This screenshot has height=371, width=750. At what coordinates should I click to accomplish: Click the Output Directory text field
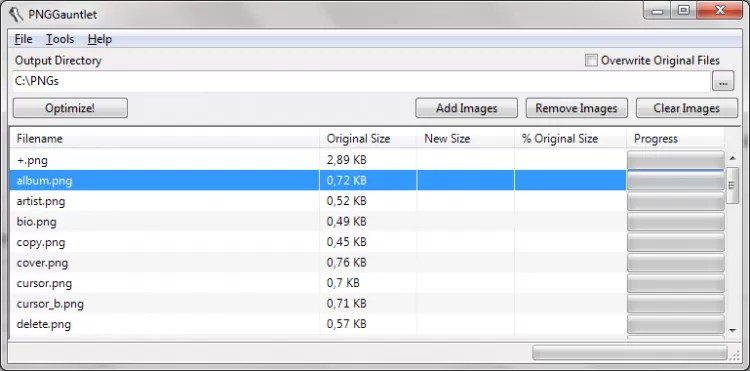click(361, 81)
